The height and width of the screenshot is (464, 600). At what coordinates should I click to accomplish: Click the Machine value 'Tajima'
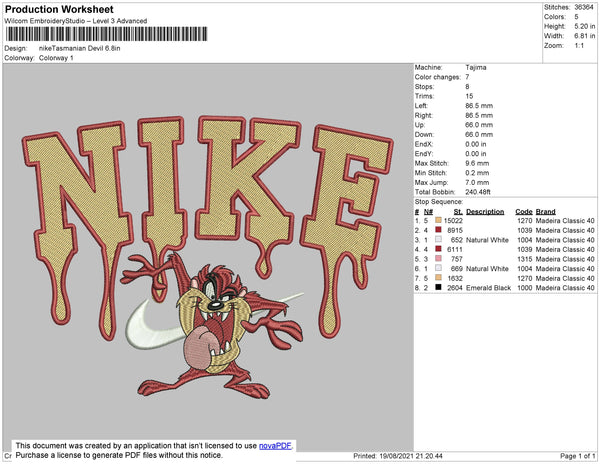pyautogui.click(x=476, y=67)
